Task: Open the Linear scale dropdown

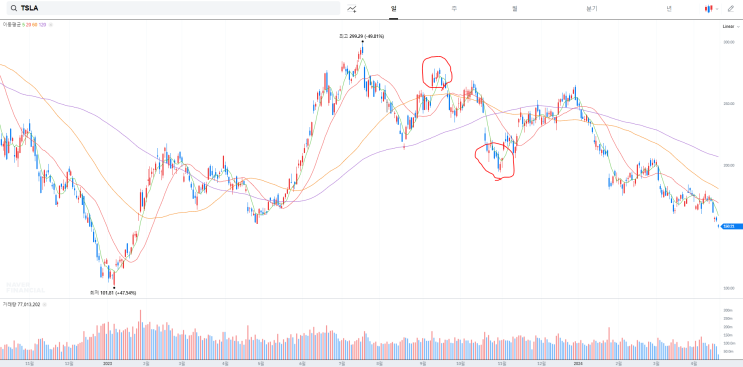Action: 731,27
